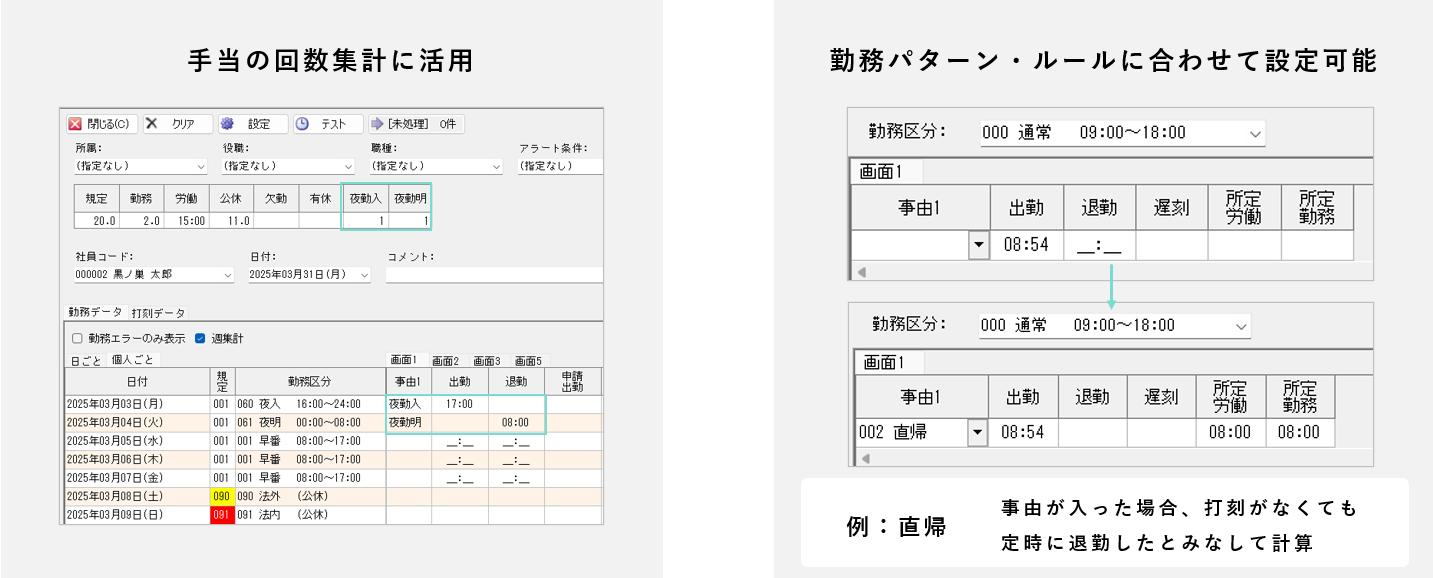Click the [未処理] 0件 button label
Screen dimensions: 1433x578
422,124
